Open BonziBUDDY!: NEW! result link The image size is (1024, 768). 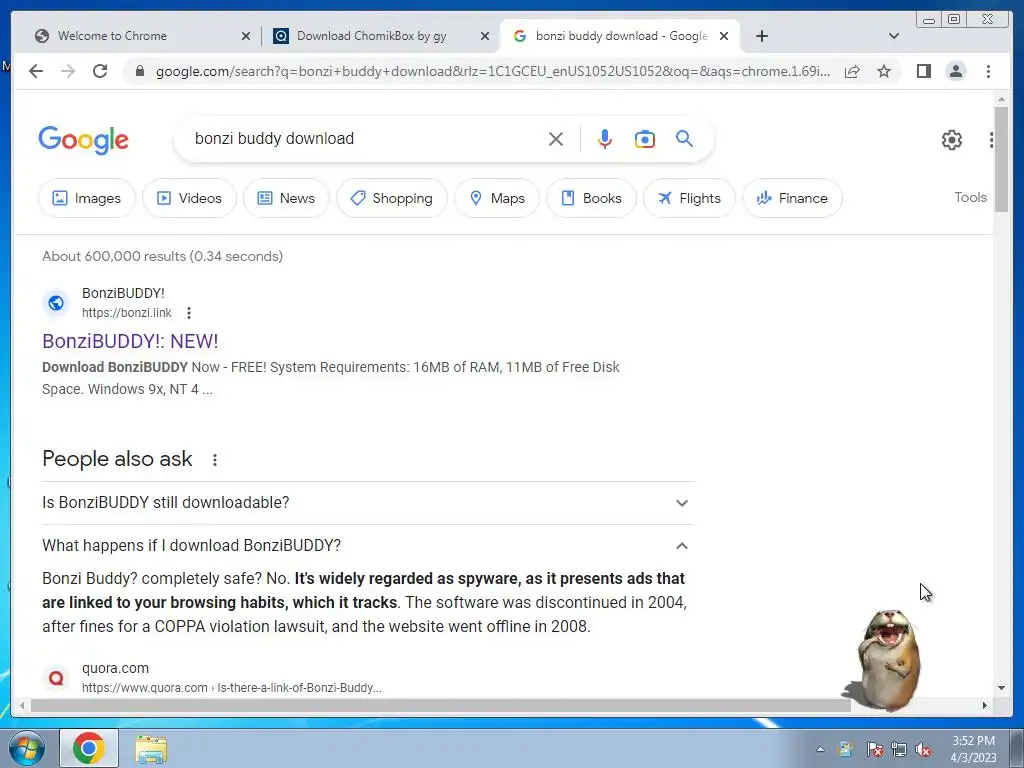[130, 341]
